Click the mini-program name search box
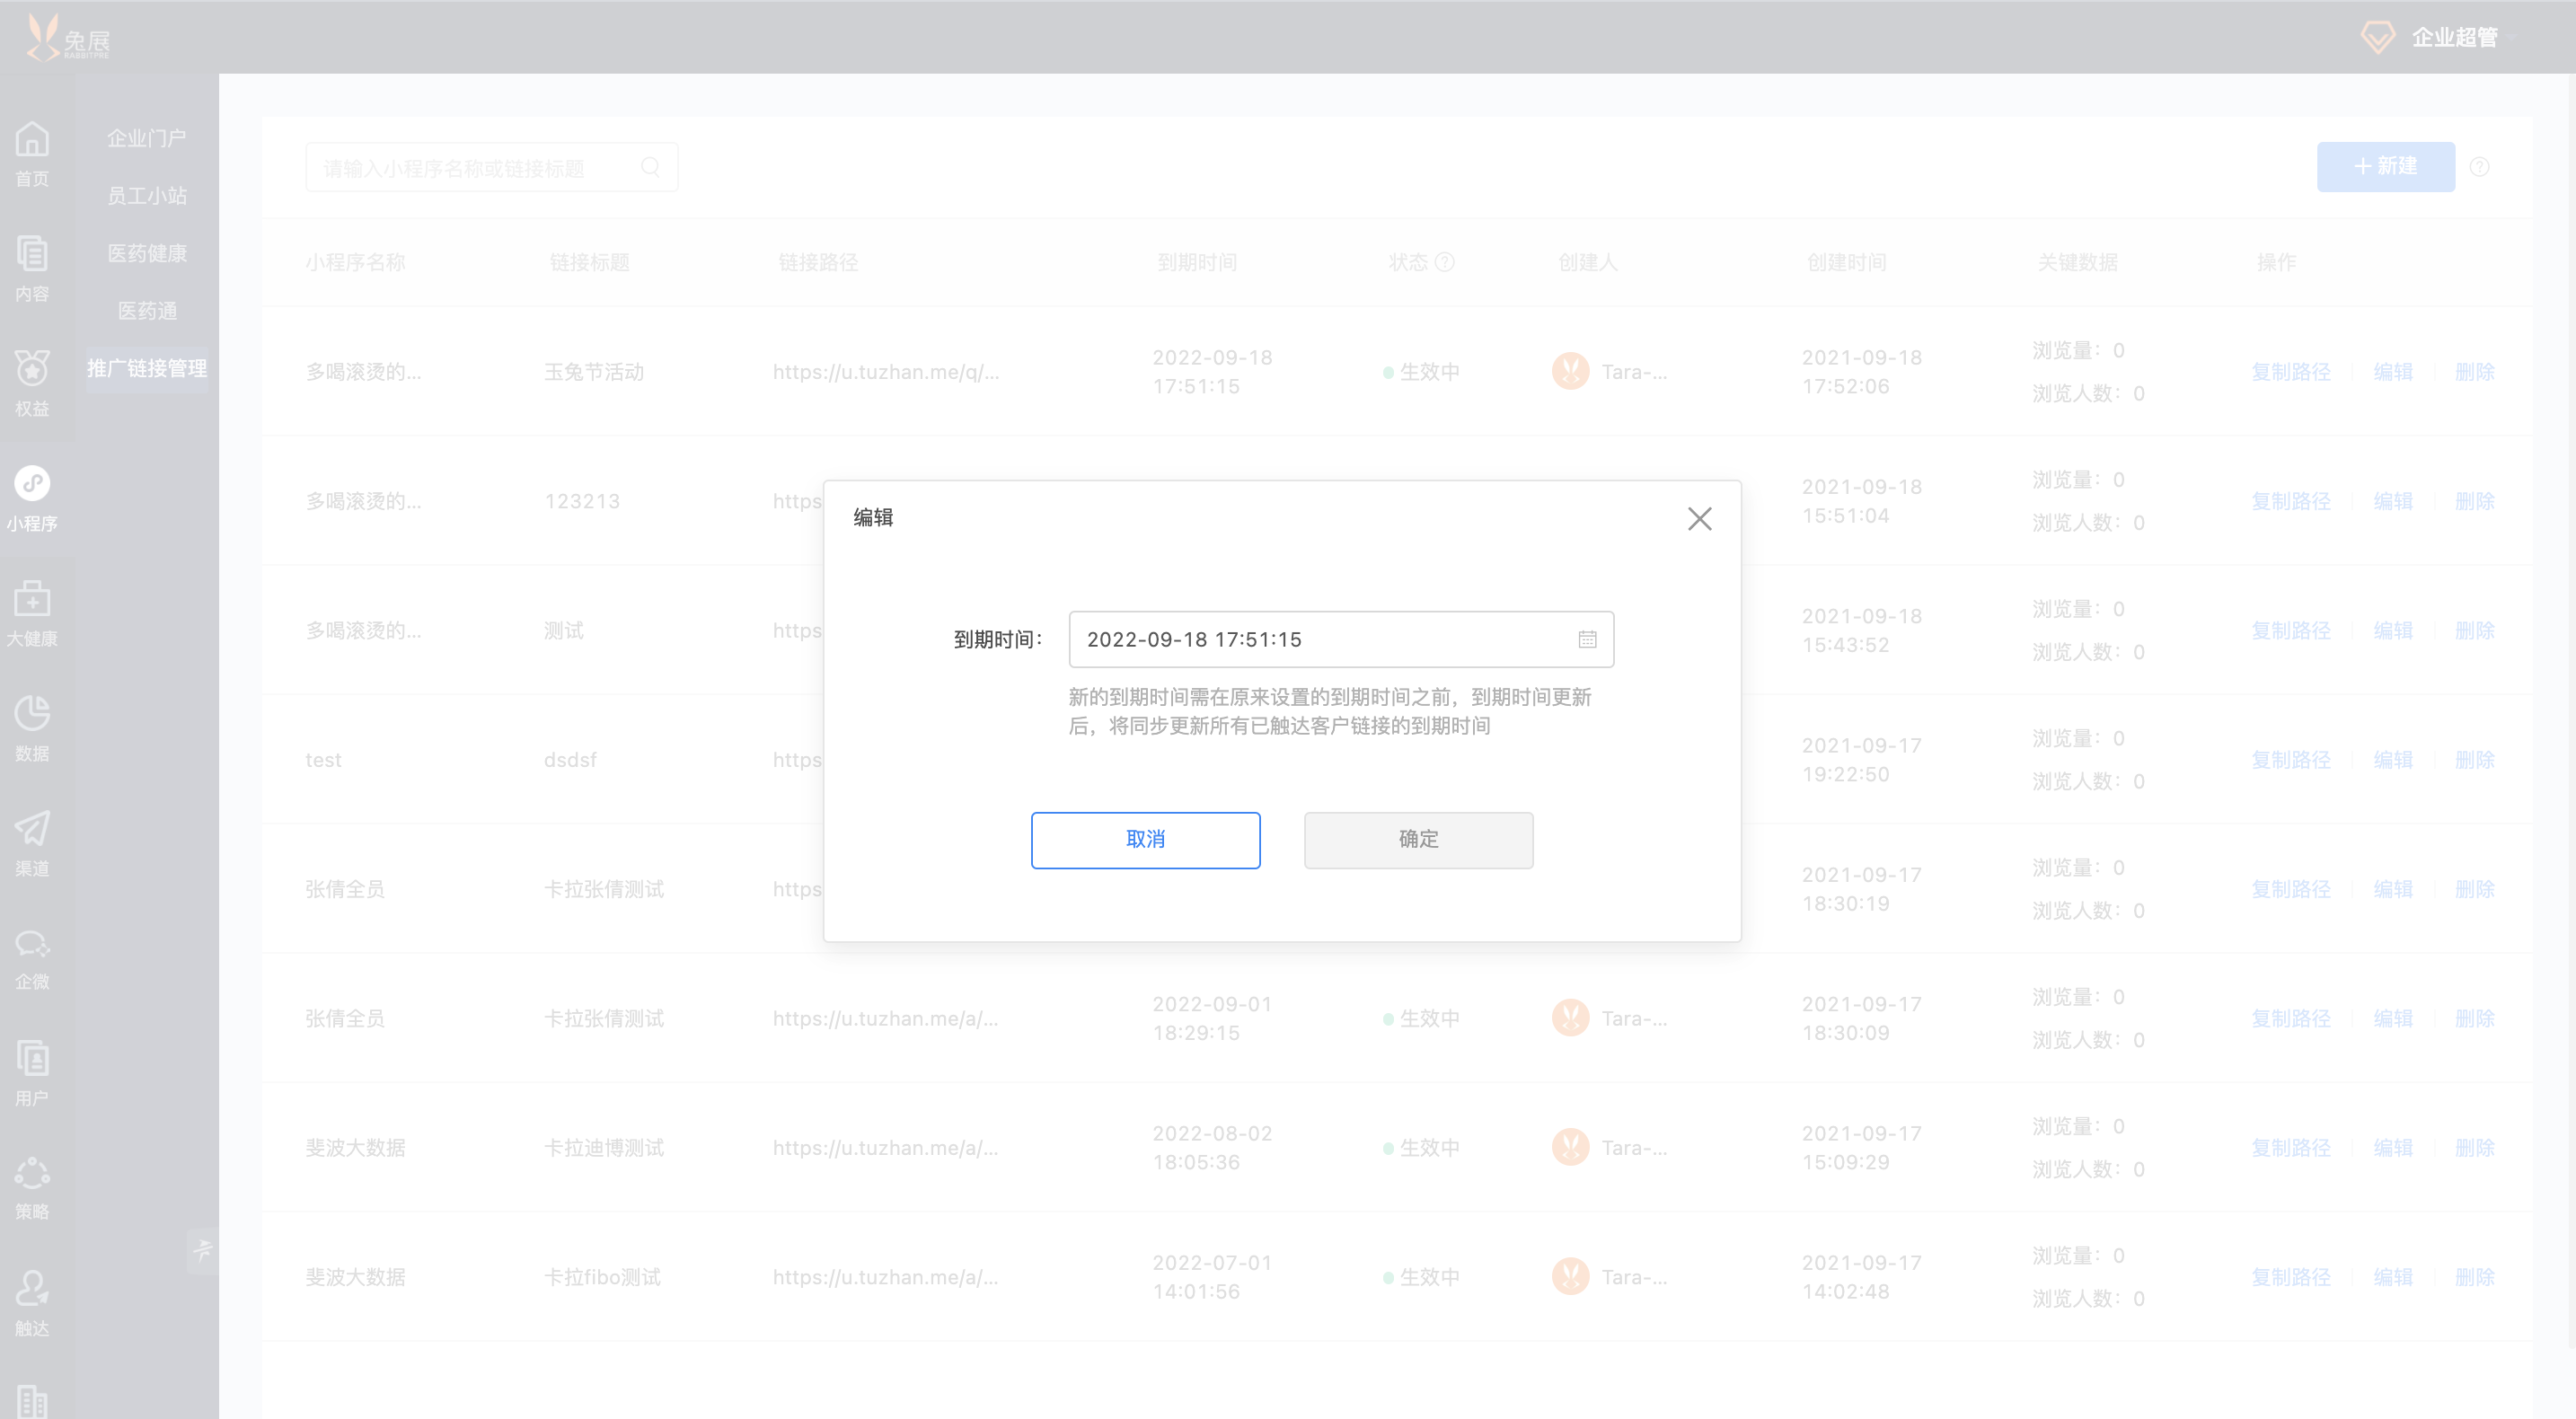This screenshot has width=2576, height=1419. tap(491, 167)
